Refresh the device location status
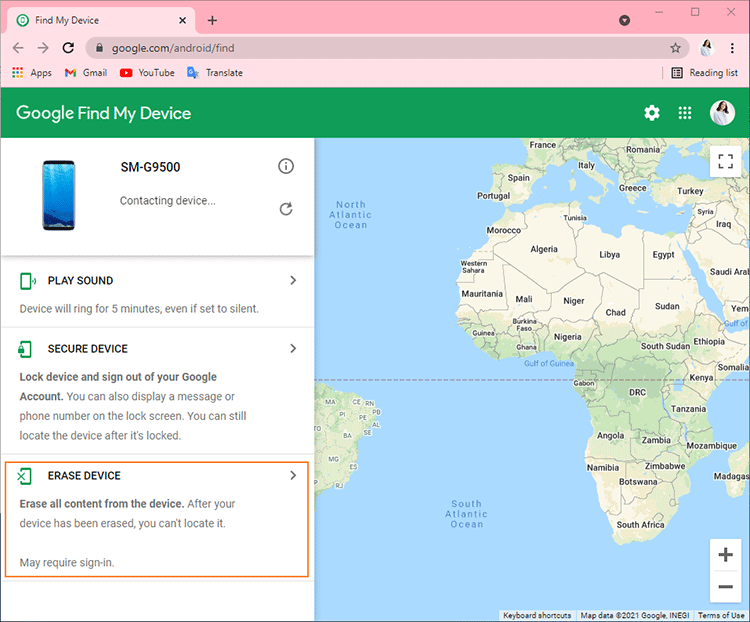750x622 pixels. 286,209
